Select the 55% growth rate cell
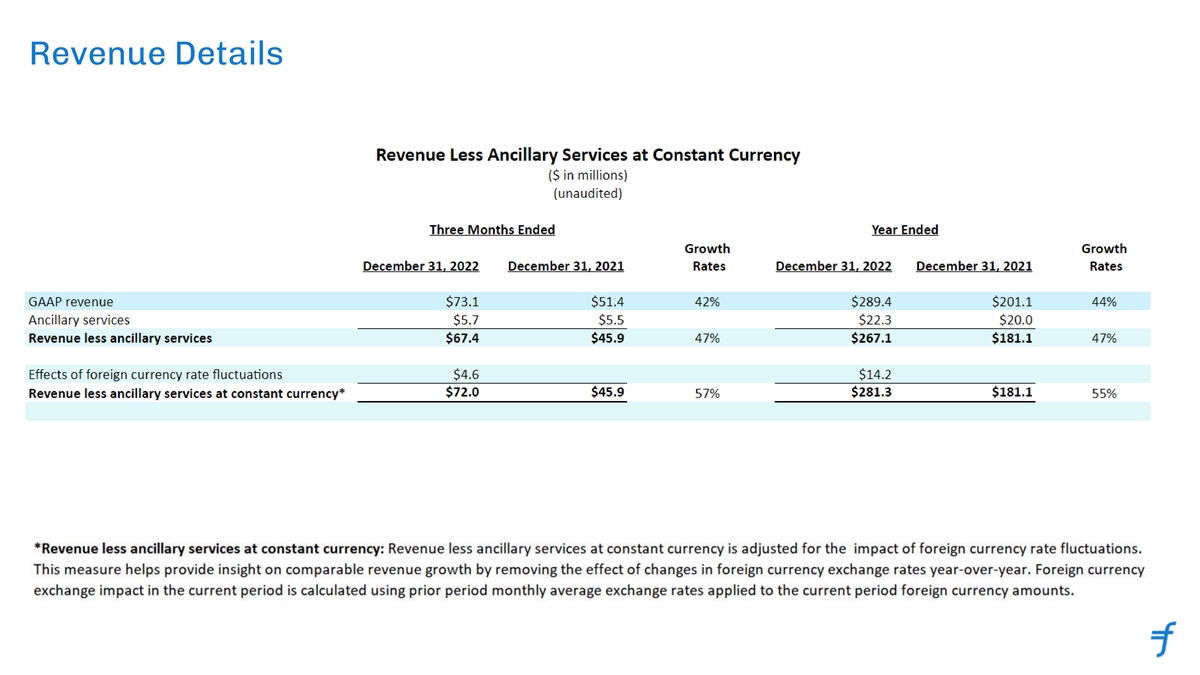 point(1103,394)
